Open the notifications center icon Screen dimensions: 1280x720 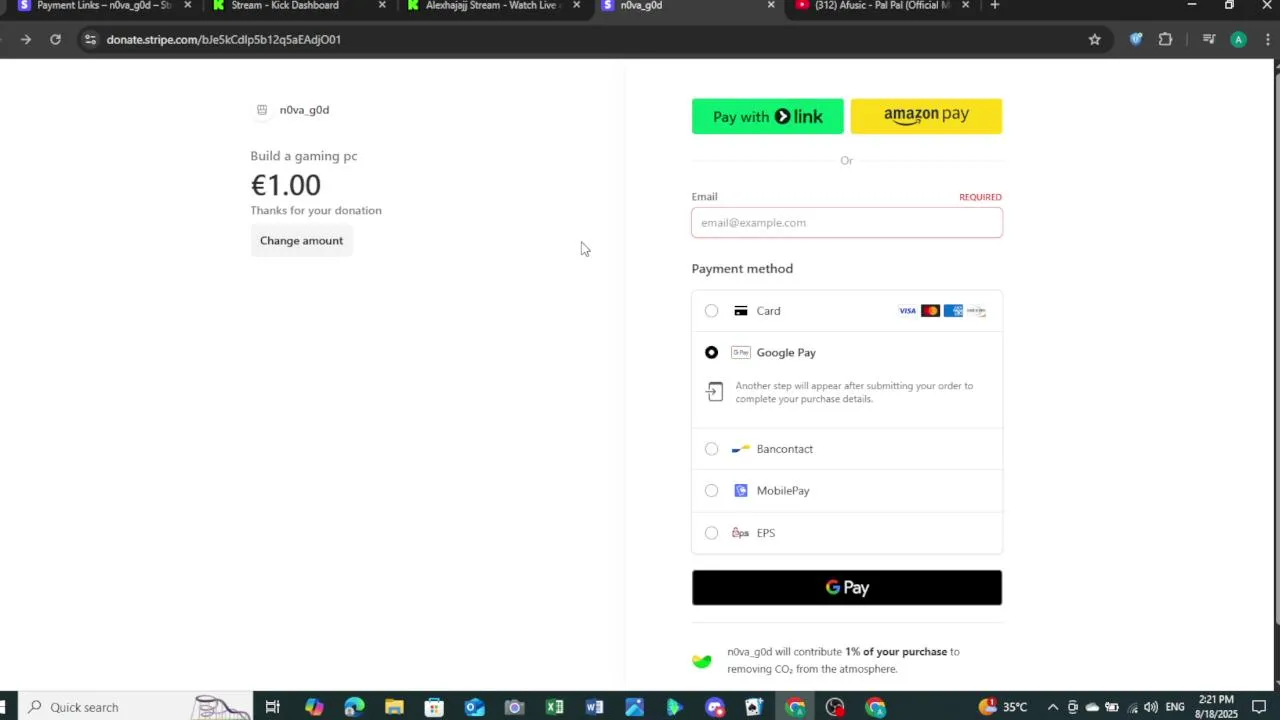tap(1259, 707)
